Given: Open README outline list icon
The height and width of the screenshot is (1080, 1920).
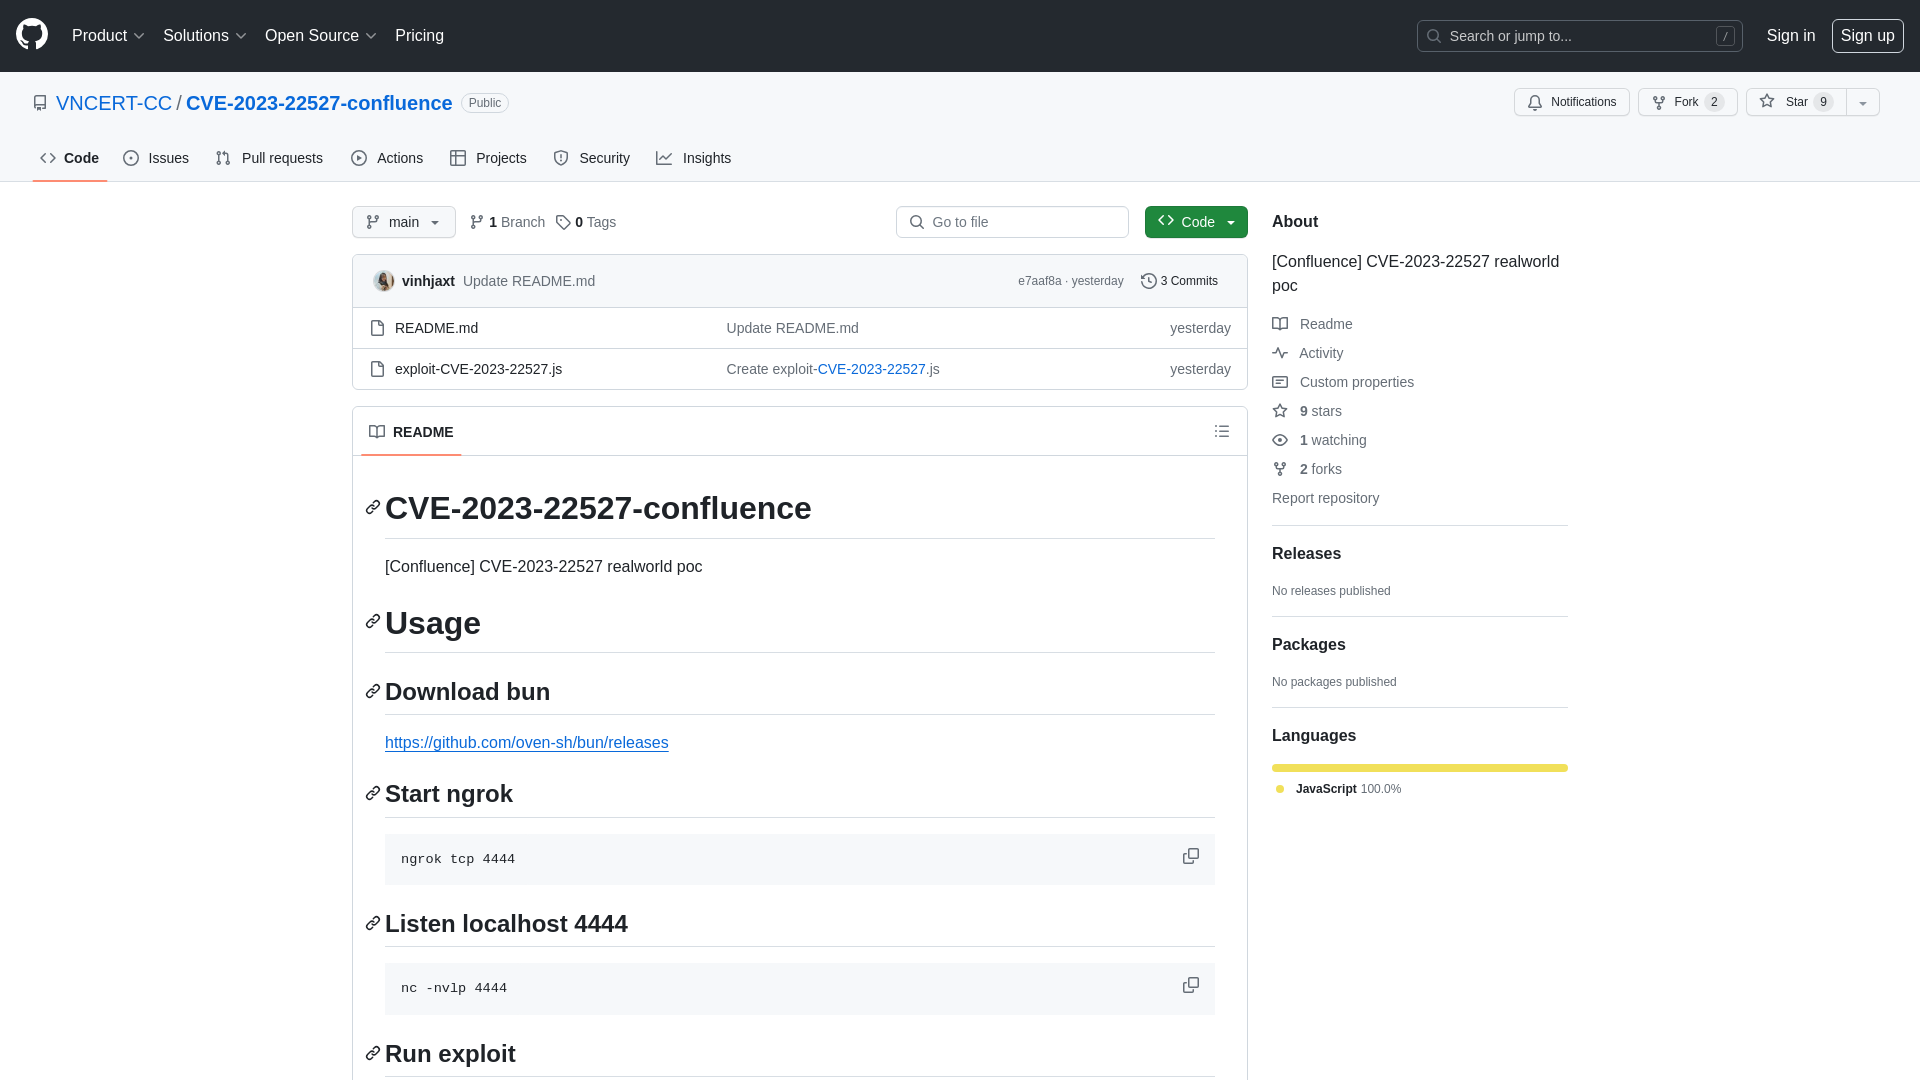Looking at the screenshot, I should 1222,431.
